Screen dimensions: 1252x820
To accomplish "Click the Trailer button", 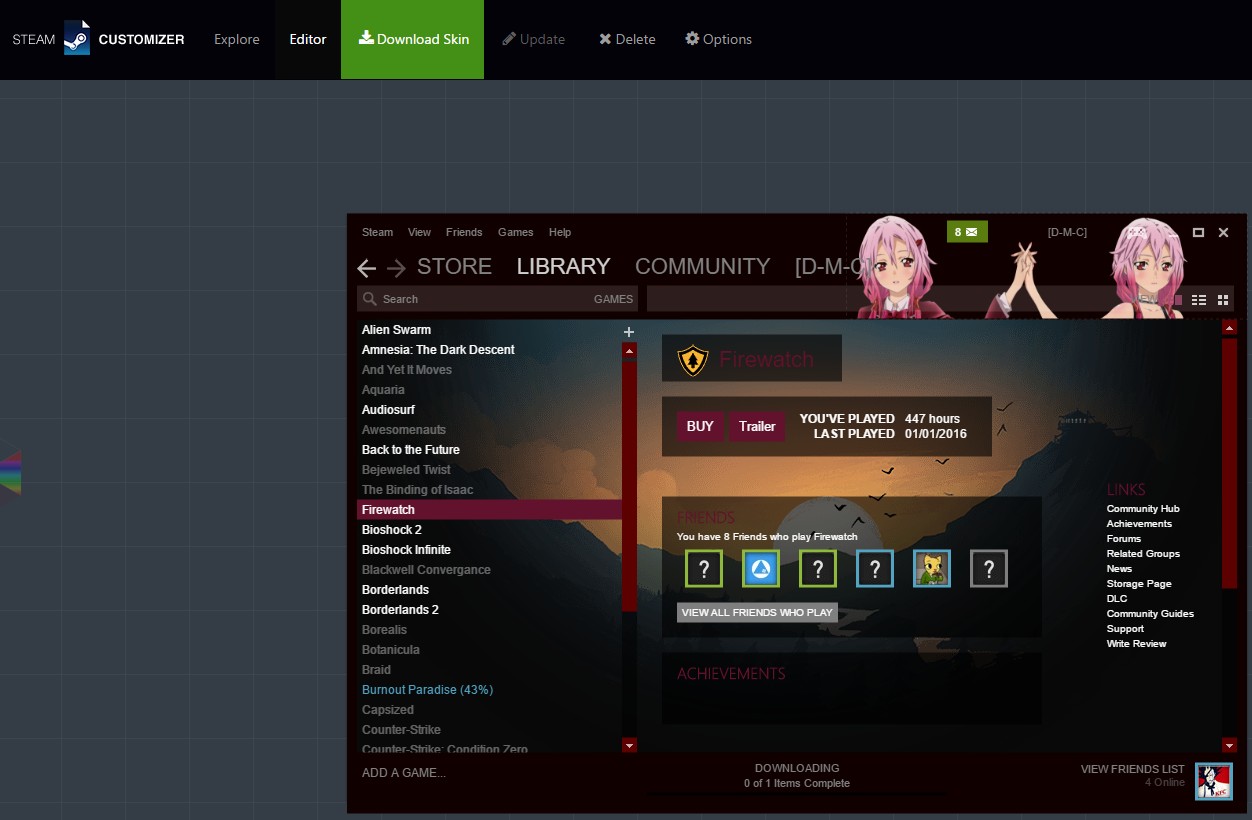I will click(x=757, y=426).
